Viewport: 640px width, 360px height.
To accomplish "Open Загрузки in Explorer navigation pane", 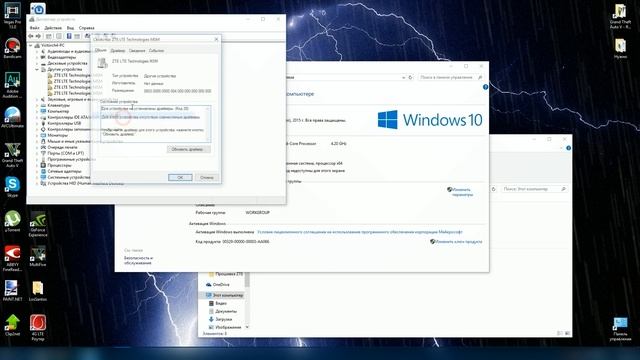I will tap(220, 320).
